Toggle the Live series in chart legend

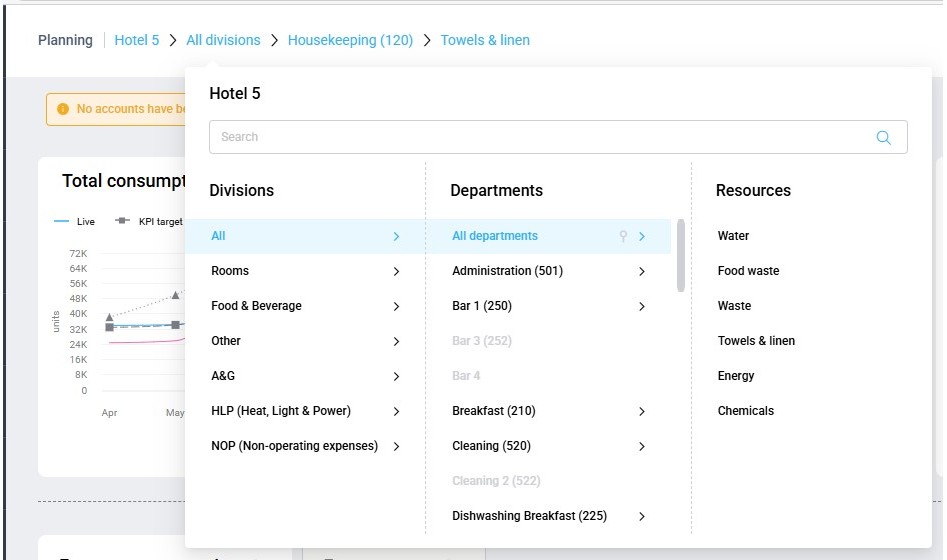tap(74, 221)
